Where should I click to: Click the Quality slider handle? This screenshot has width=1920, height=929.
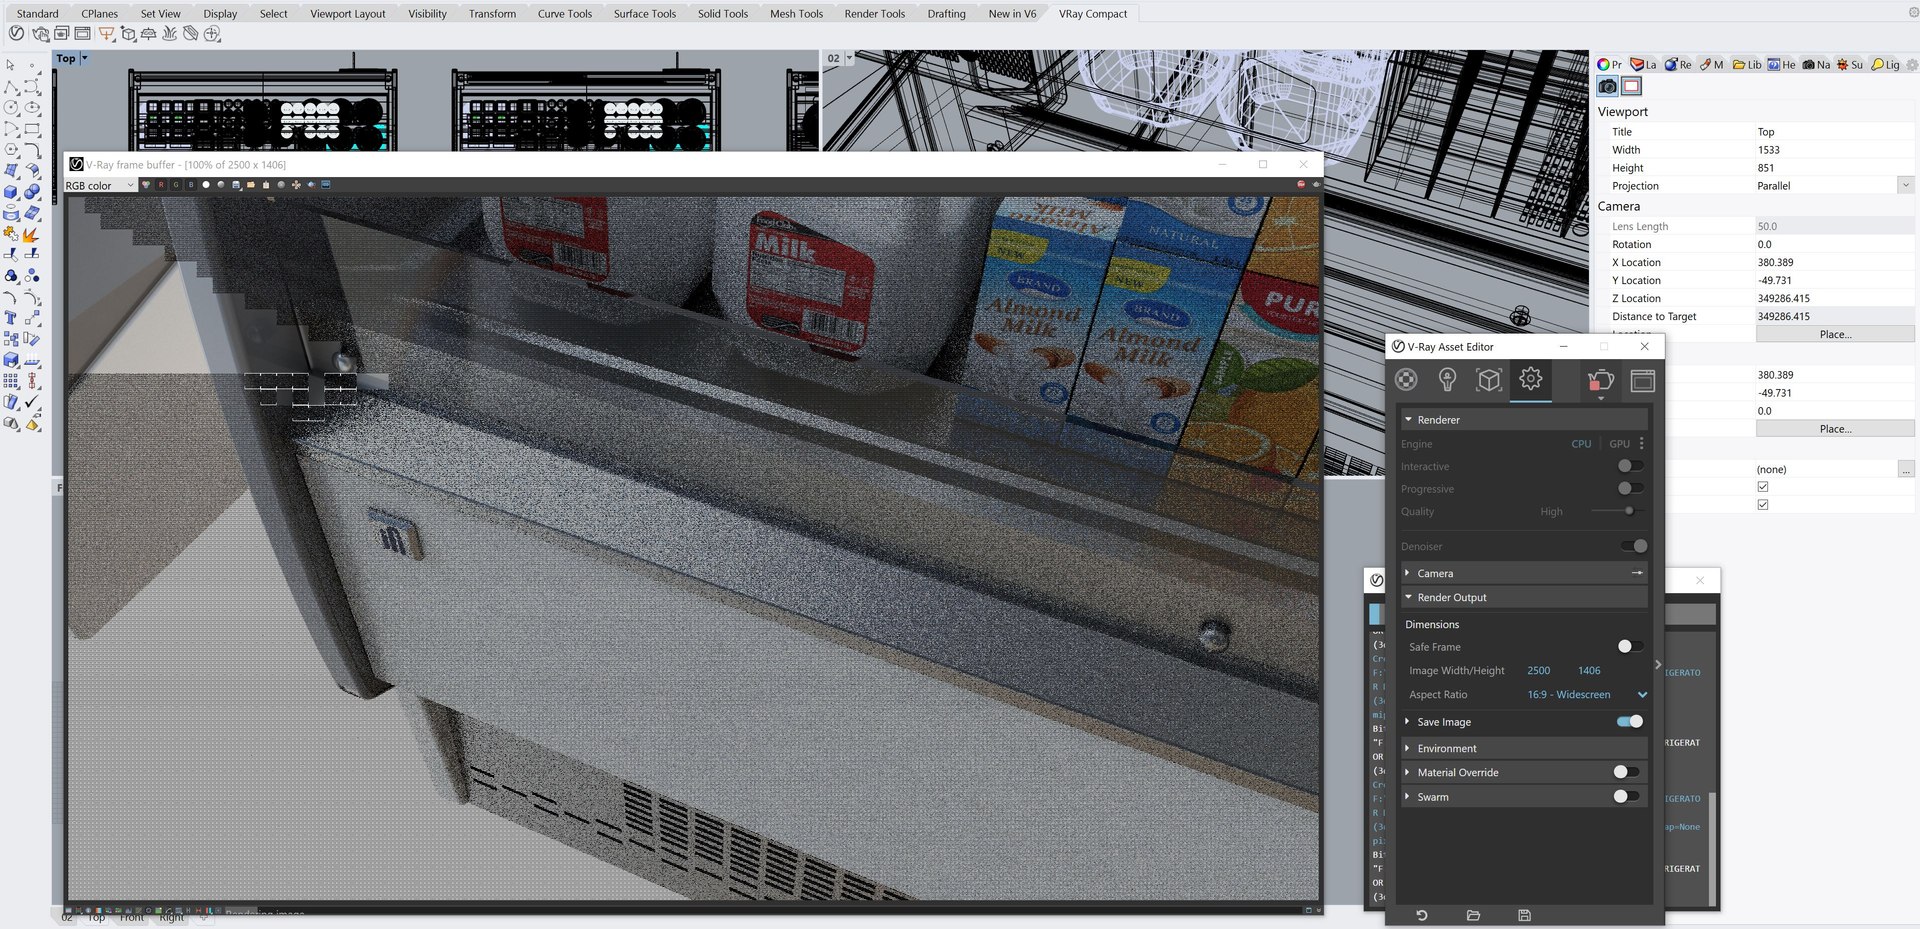point(1629,511)
